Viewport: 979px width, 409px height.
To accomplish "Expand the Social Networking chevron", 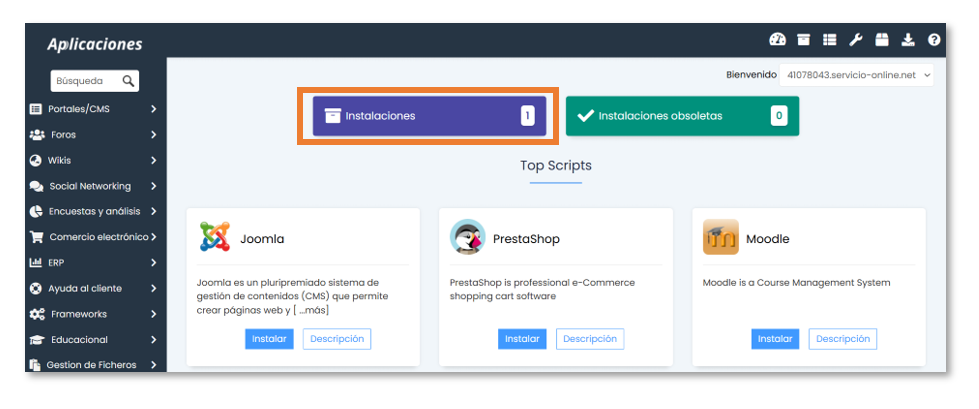I will (x=154, y=186).
